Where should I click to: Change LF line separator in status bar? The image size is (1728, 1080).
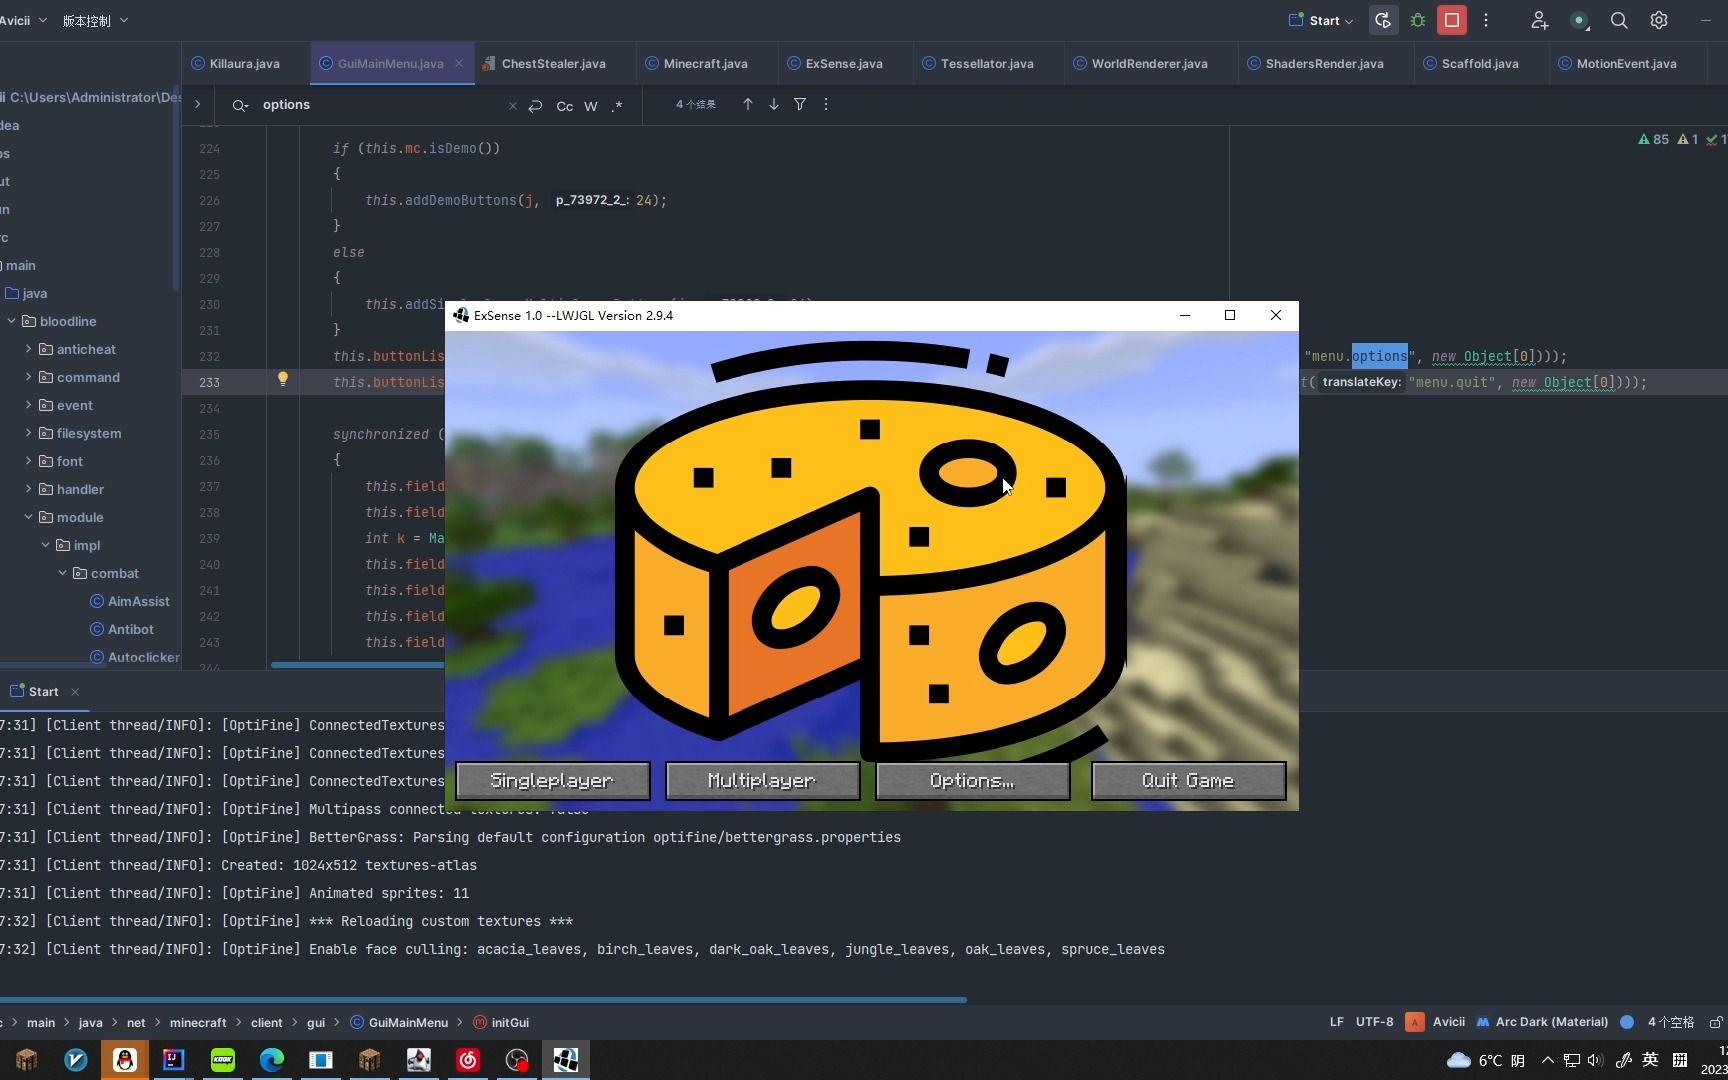(x=1336, y=1022)
